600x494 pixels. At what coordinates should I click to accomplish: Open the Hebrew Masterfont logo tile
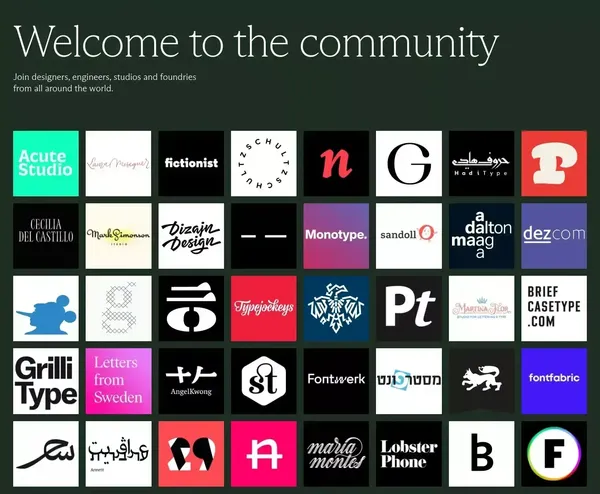(409, 381)
